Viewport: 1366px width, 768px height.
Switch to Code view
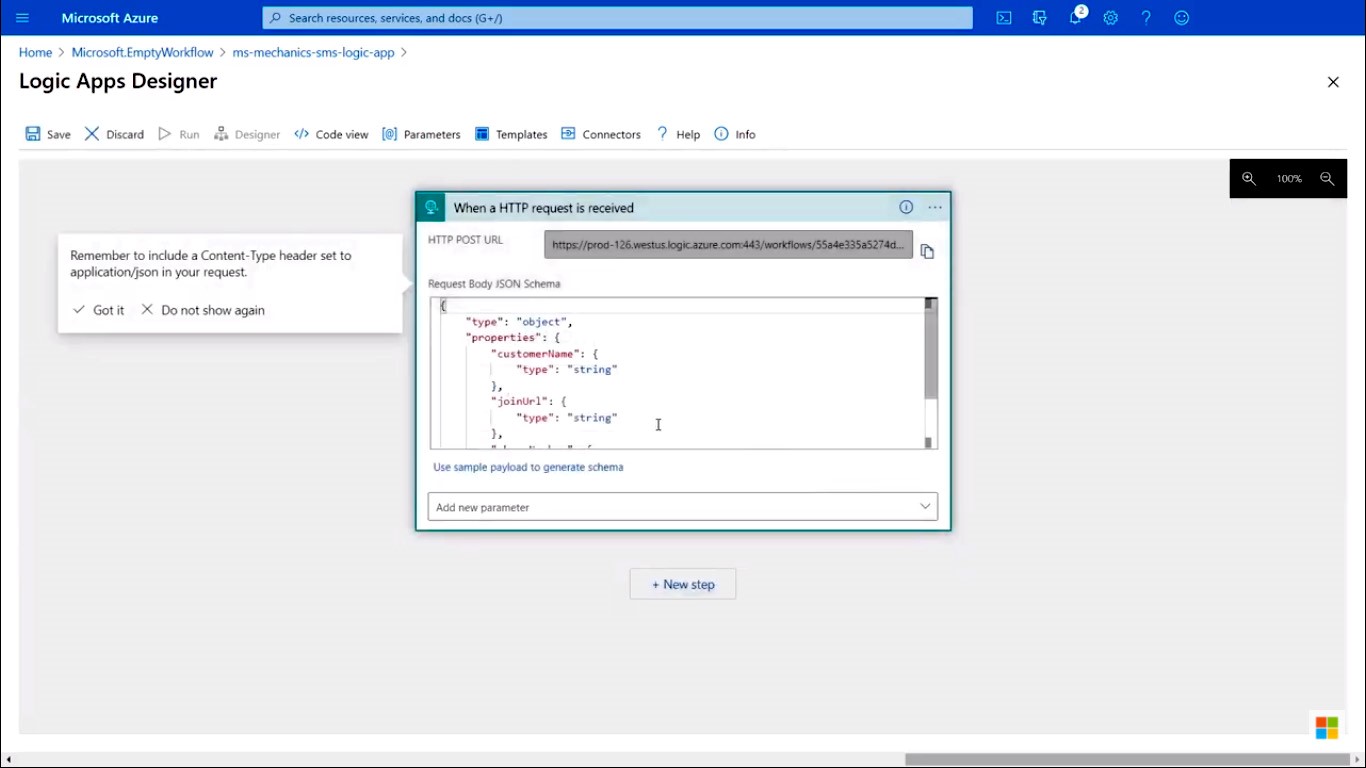point(331,134)
